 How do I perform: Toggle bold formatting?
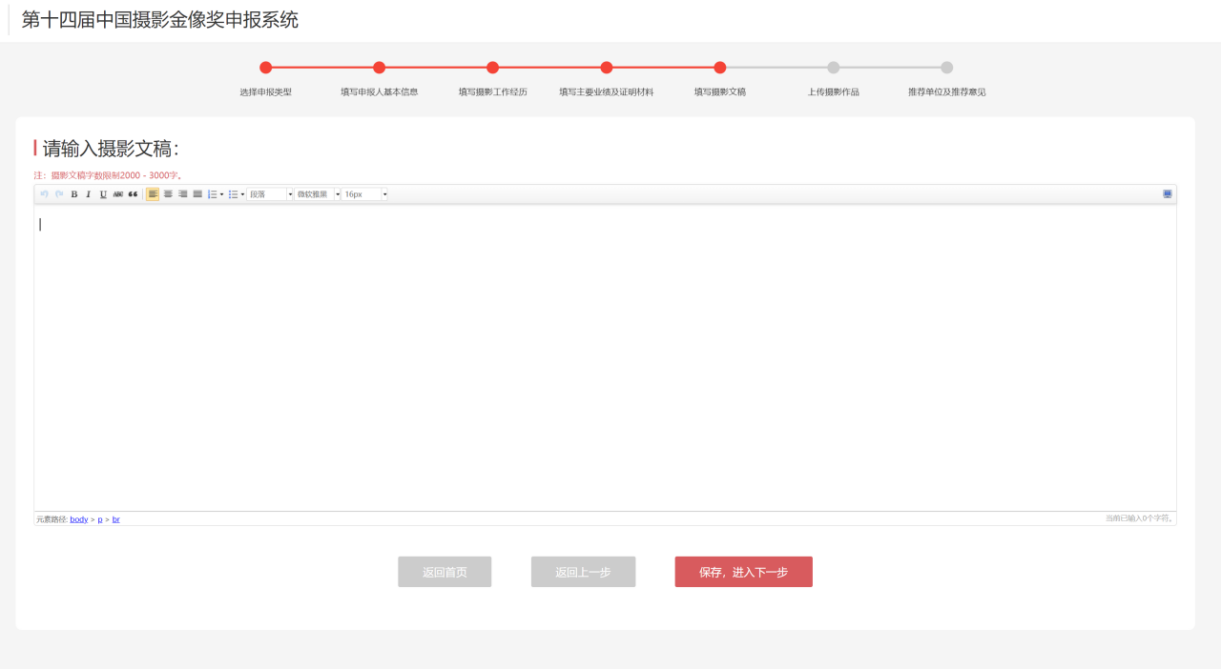click(x=74, y=194)
